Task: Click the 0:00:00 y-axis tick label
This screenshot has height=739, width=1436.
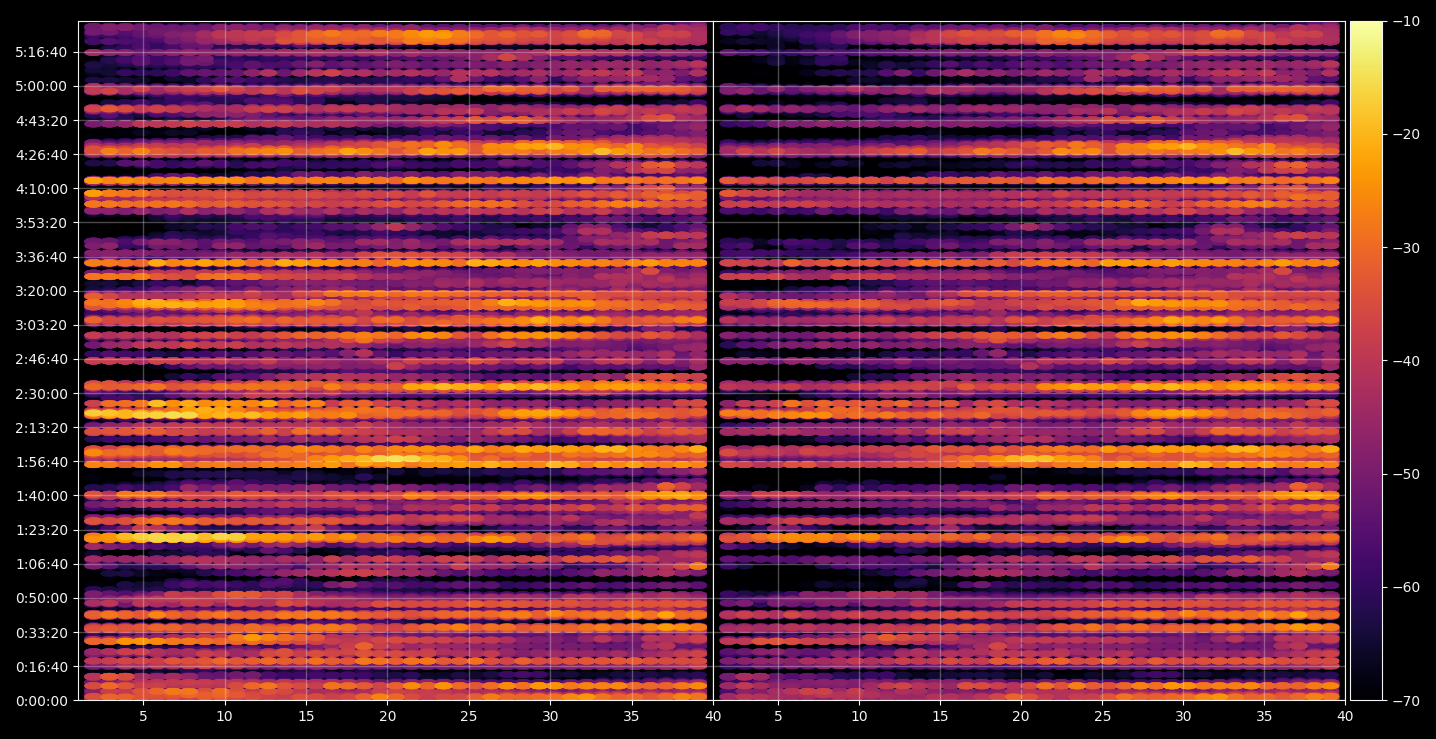Action: pos(41,701)
